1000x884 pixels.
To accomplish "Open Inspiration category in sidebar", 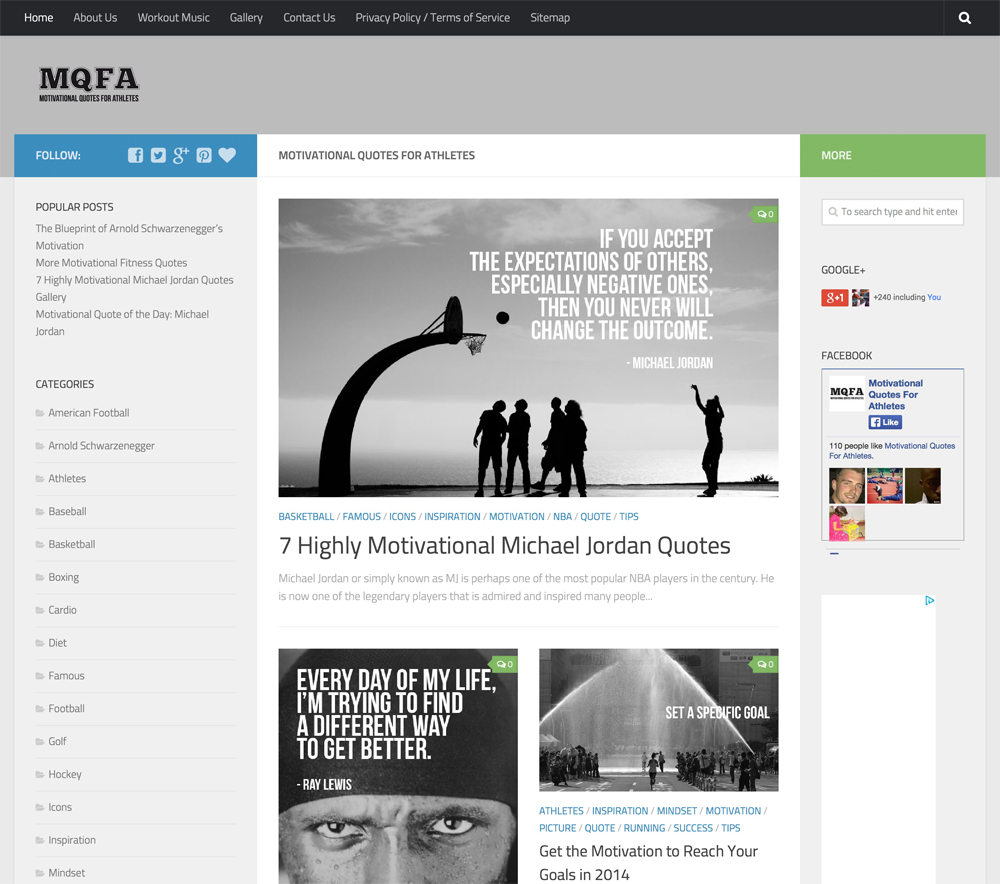I will [72, 840].
